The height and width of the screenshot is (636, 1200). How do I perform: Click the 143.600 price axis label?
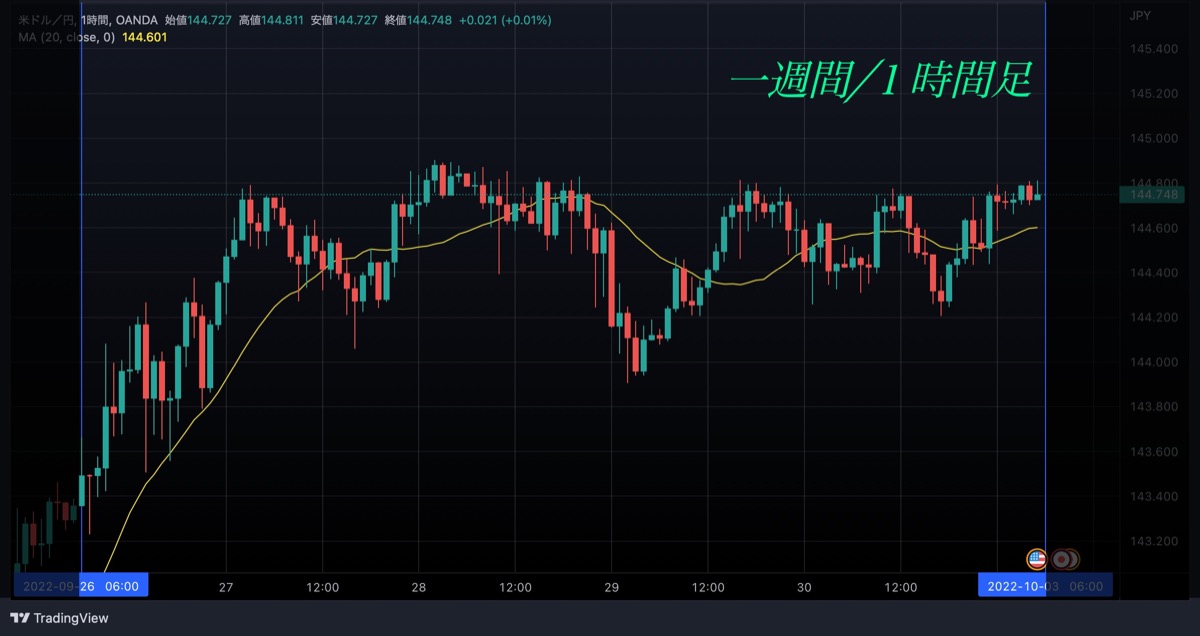tap(1153, 452)
